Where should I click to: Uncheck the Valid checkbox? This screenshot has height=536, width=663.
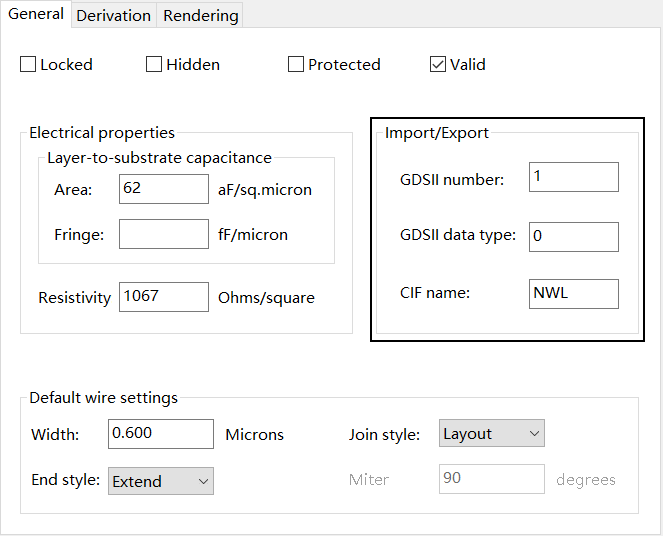click(x=438, y=65)
